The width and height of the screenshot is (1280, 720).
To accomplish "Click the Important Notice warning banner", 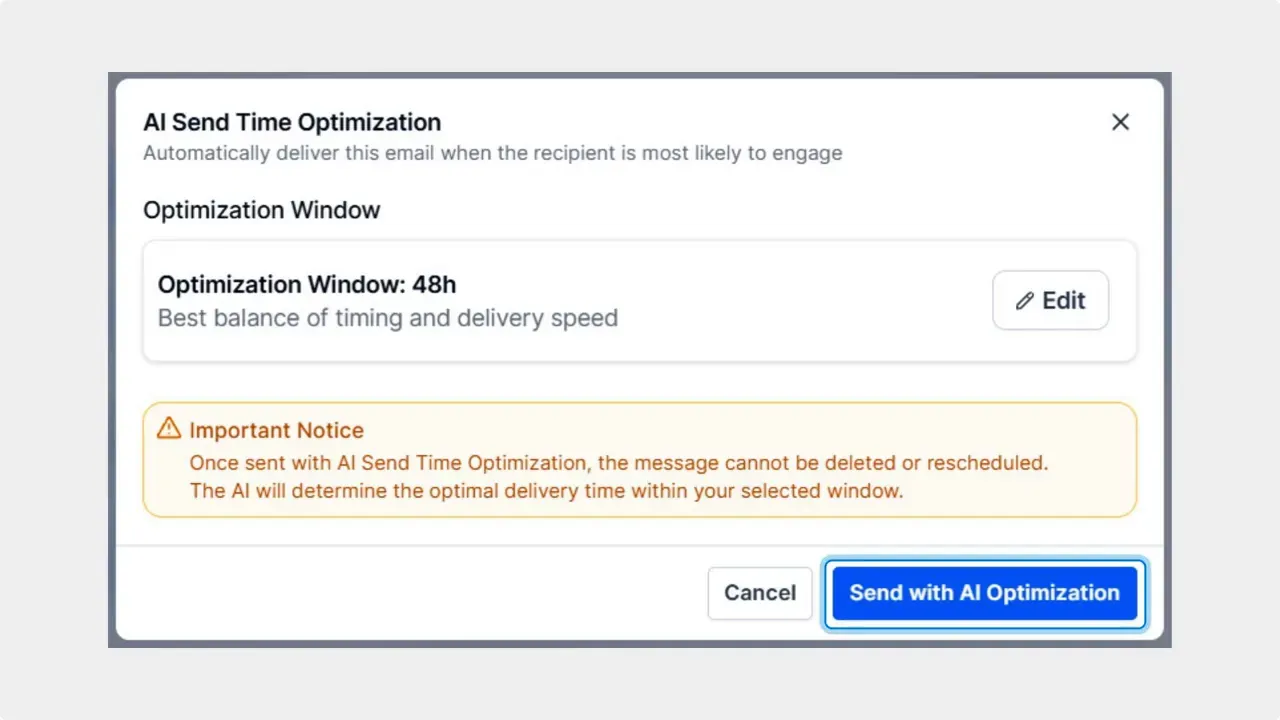I will coord(640,459).
